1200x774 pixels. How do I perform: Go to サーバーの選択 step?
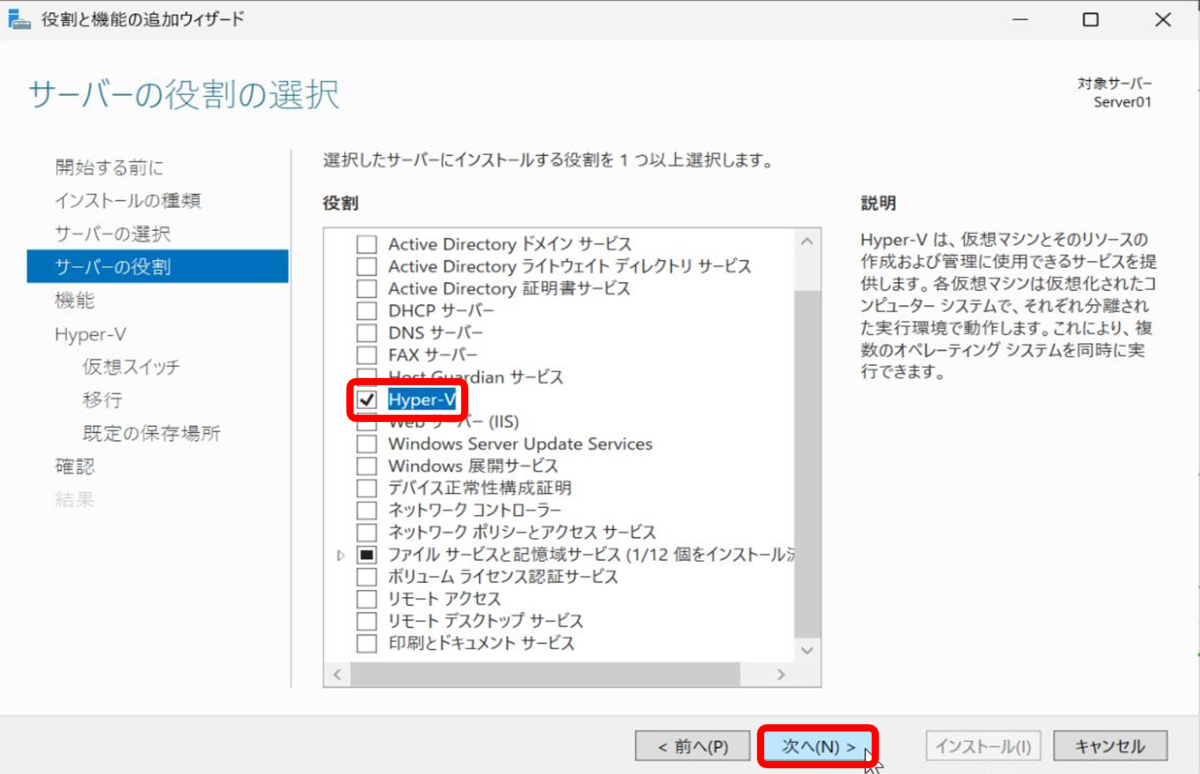coord(112,234)
